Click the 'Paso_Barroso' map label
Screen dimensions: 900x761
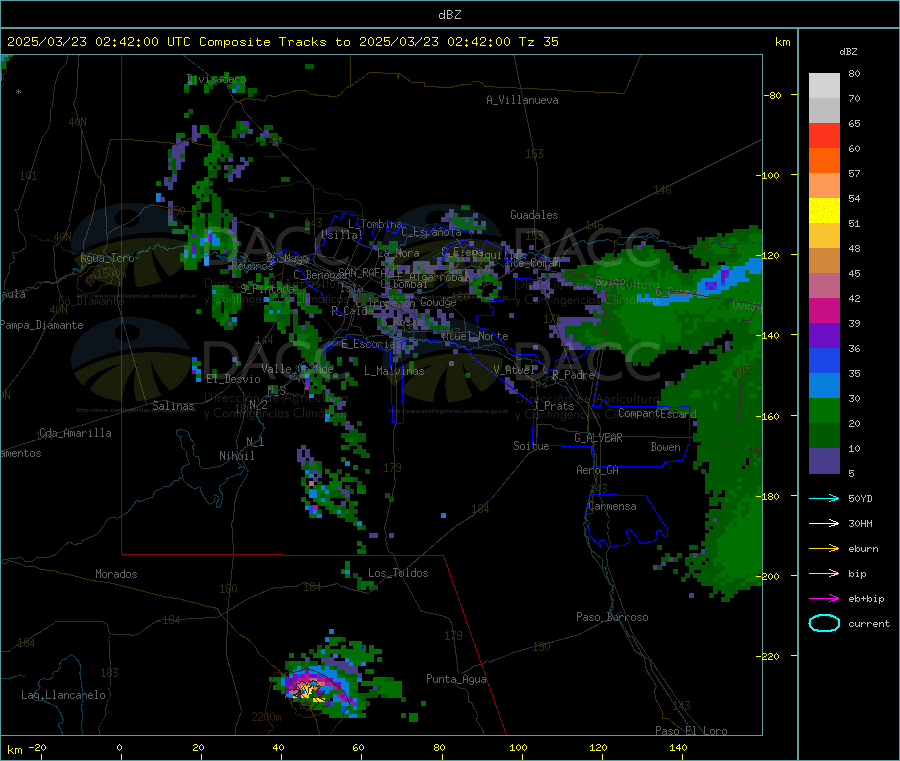point(612,617)
